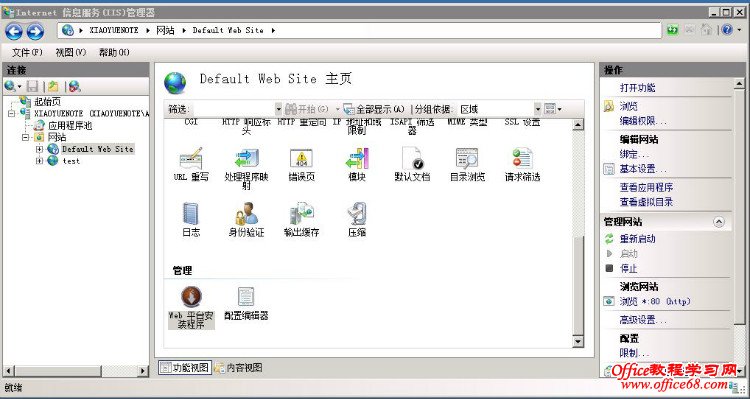Click 高级设置... link

(x=643, y=320)
